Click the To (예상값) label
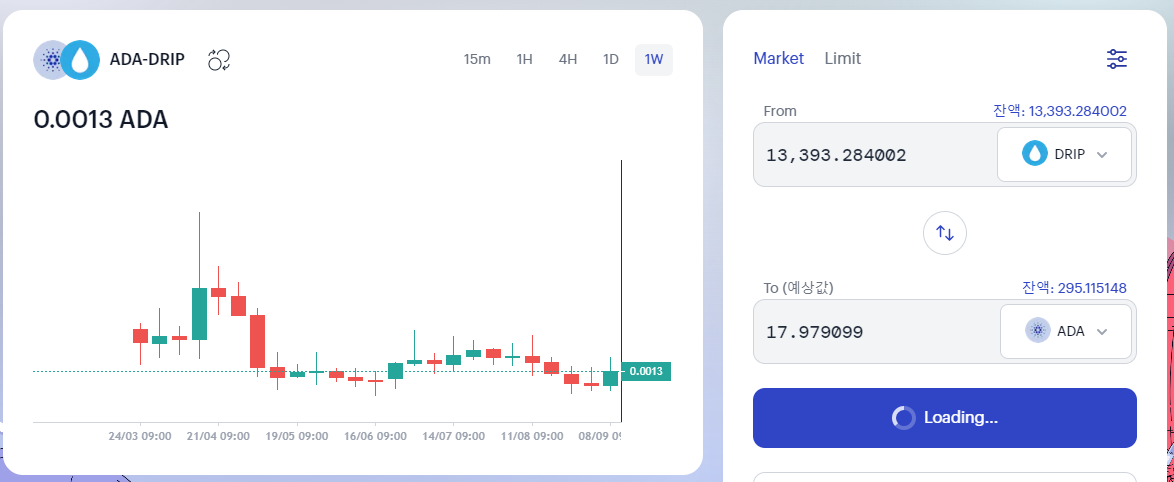The height and width of the screenshot is (482, 1174). coord(799,287)
